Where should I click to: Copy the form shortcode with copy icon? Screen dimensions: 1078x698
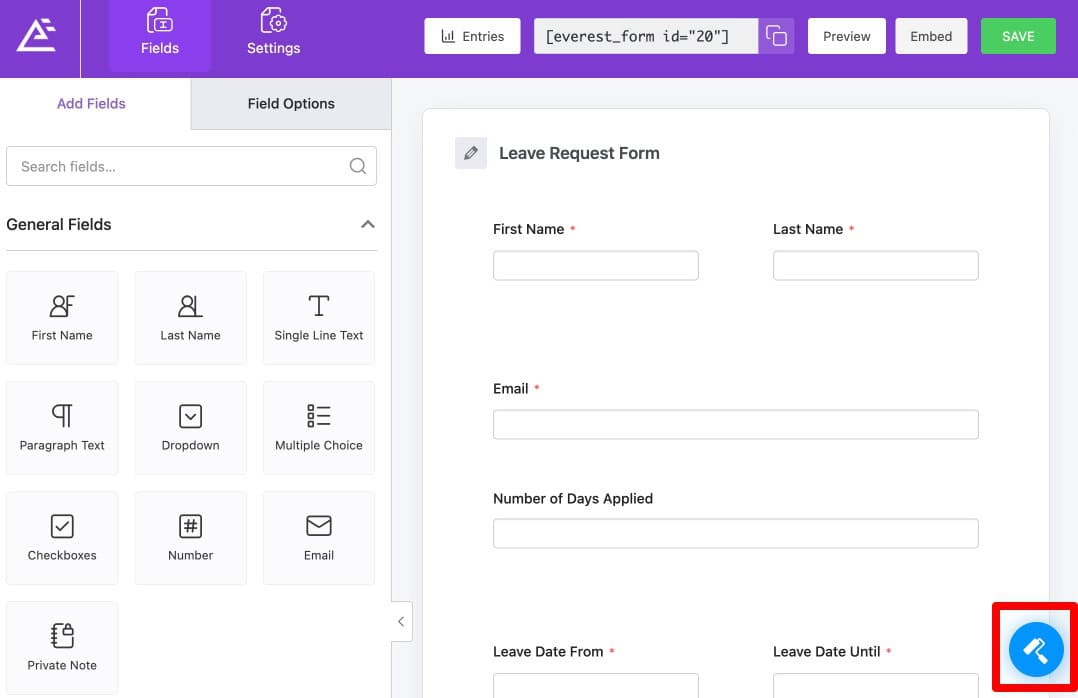[x=776, y=36]
